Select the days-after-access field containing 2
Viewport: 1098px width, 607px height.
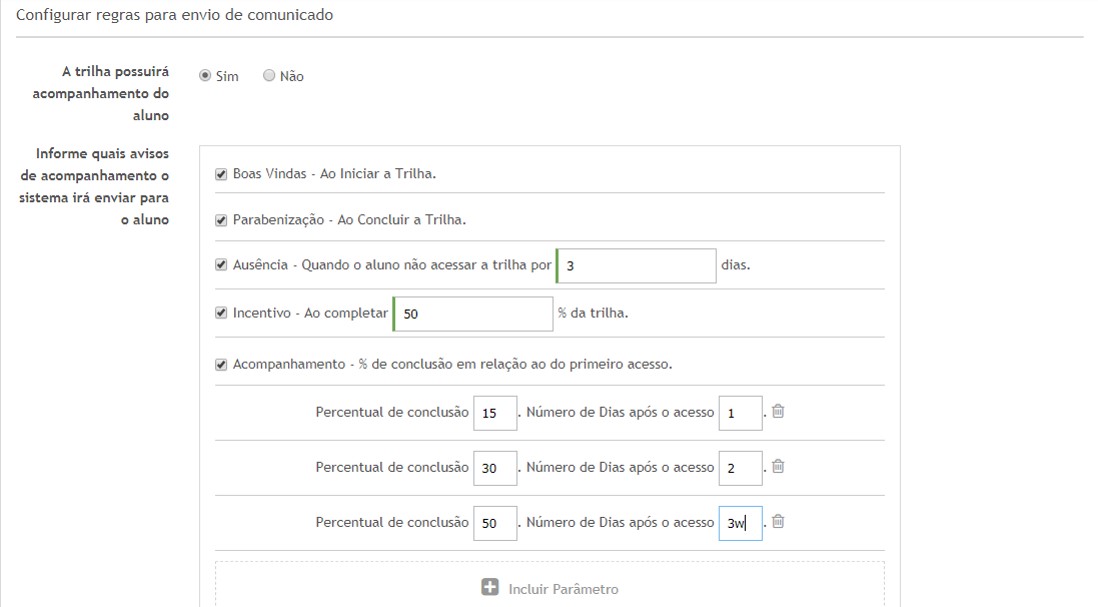click(740, 467)
